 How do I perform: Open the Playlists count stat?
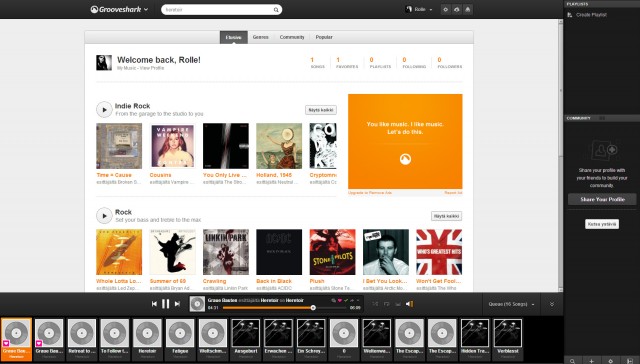[x=380, y=62]
